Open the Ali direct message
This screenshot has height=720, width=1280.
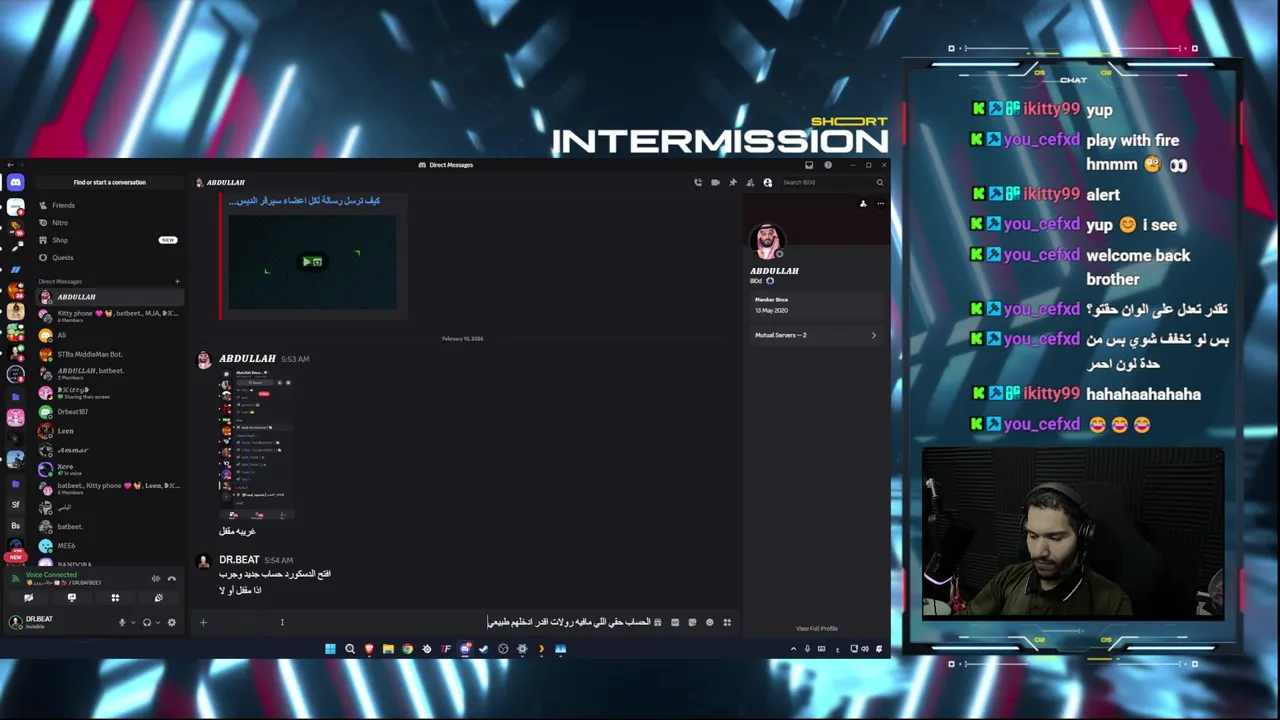109,335
